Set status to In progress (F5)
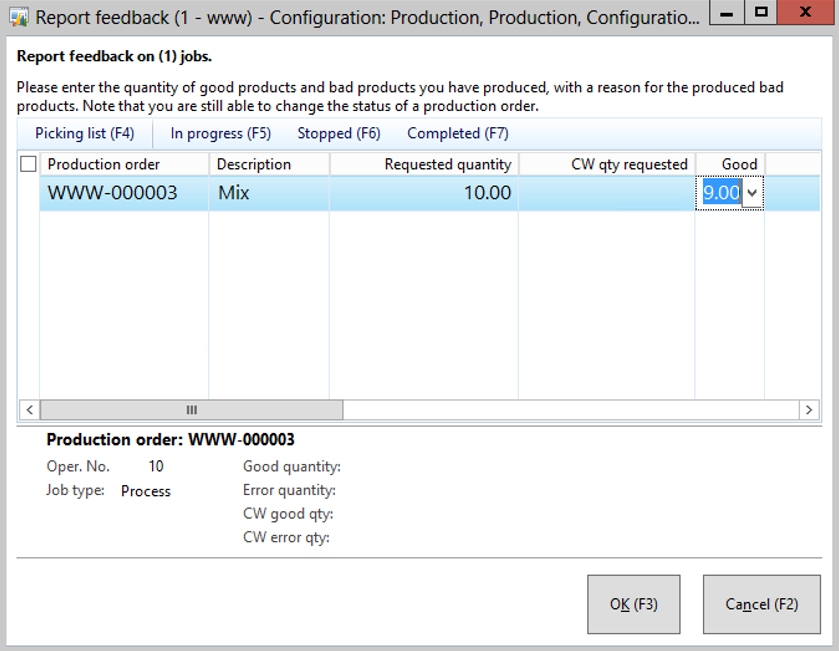The image size is (839, 651). (220, 133)
